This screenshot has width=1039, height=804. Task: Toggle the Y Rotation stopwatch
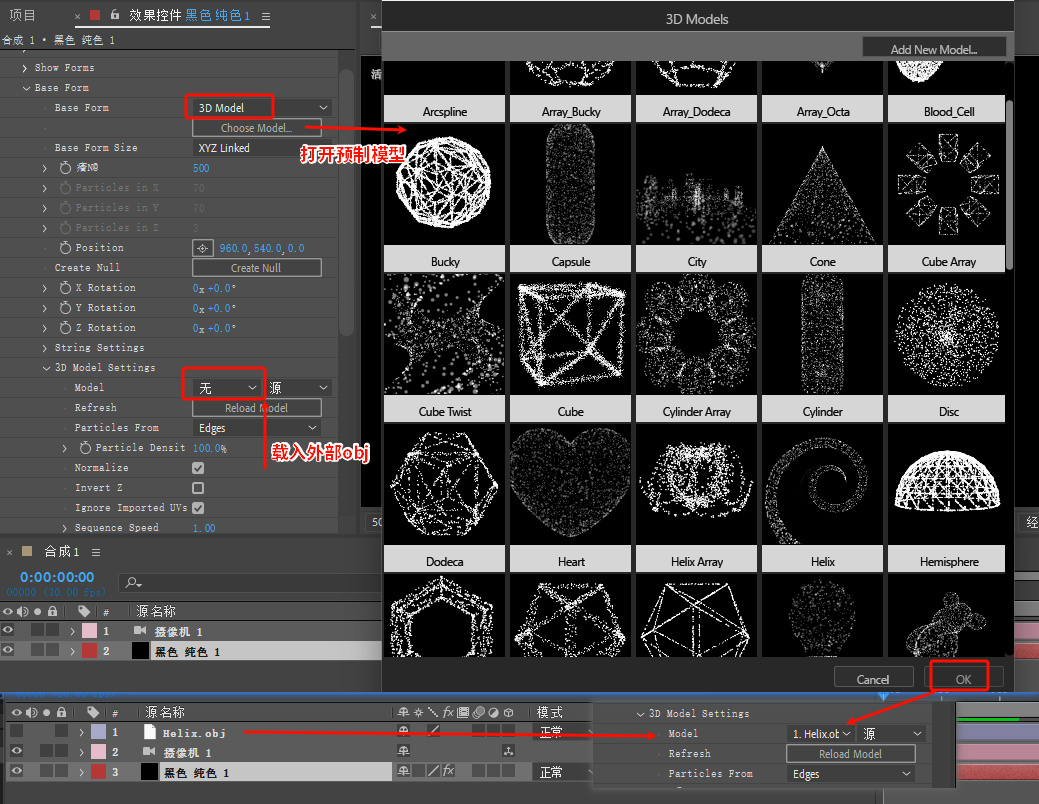tap(65, 308)
